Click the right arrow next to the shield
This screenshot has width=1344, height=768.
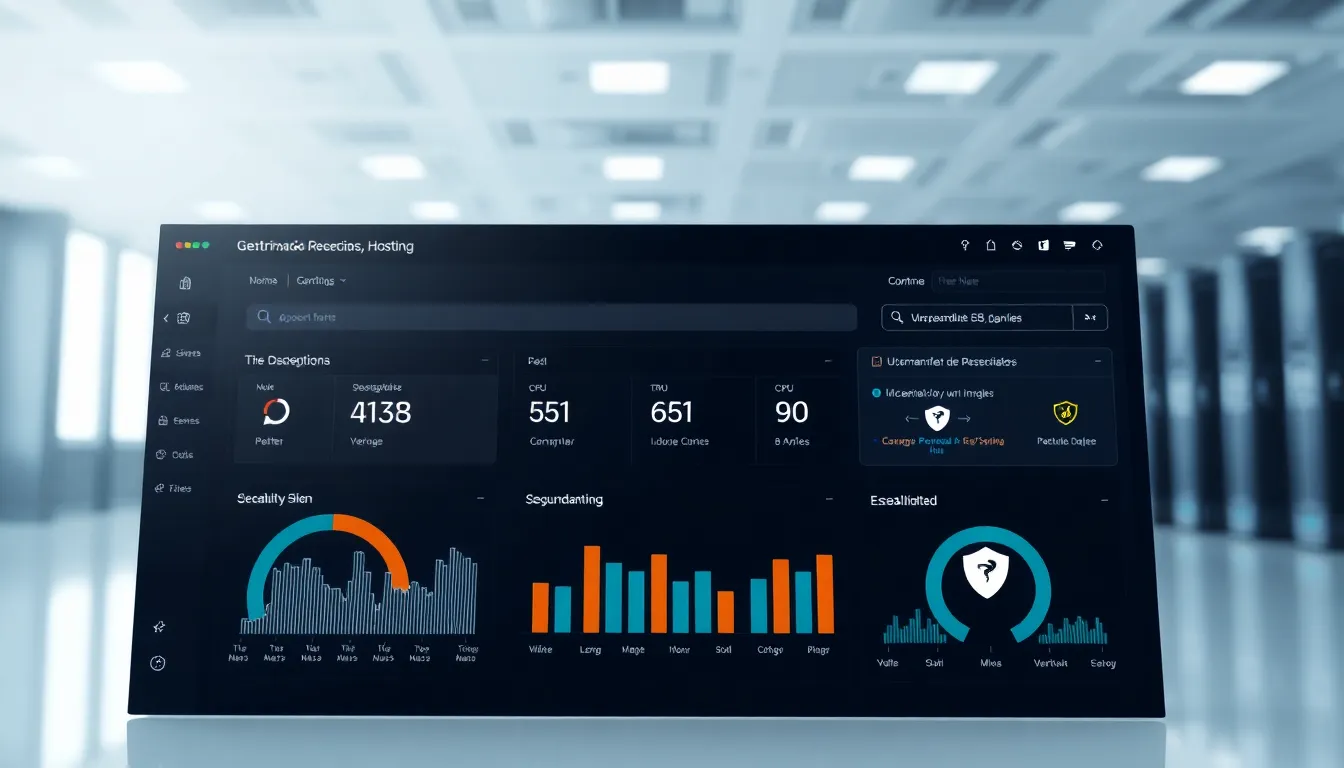[965, 418]
